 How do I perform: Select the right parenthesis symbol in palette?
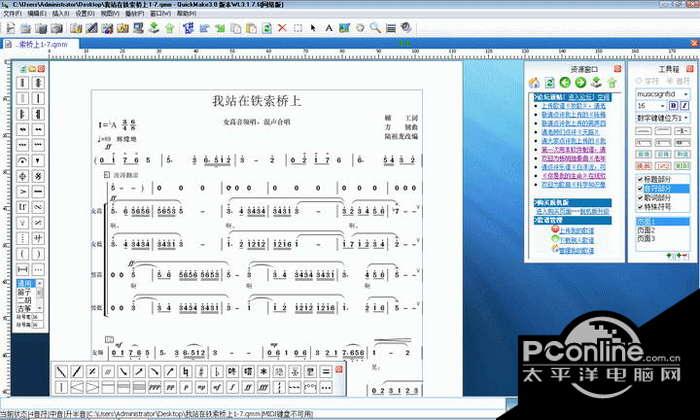(x=38, y=254)
